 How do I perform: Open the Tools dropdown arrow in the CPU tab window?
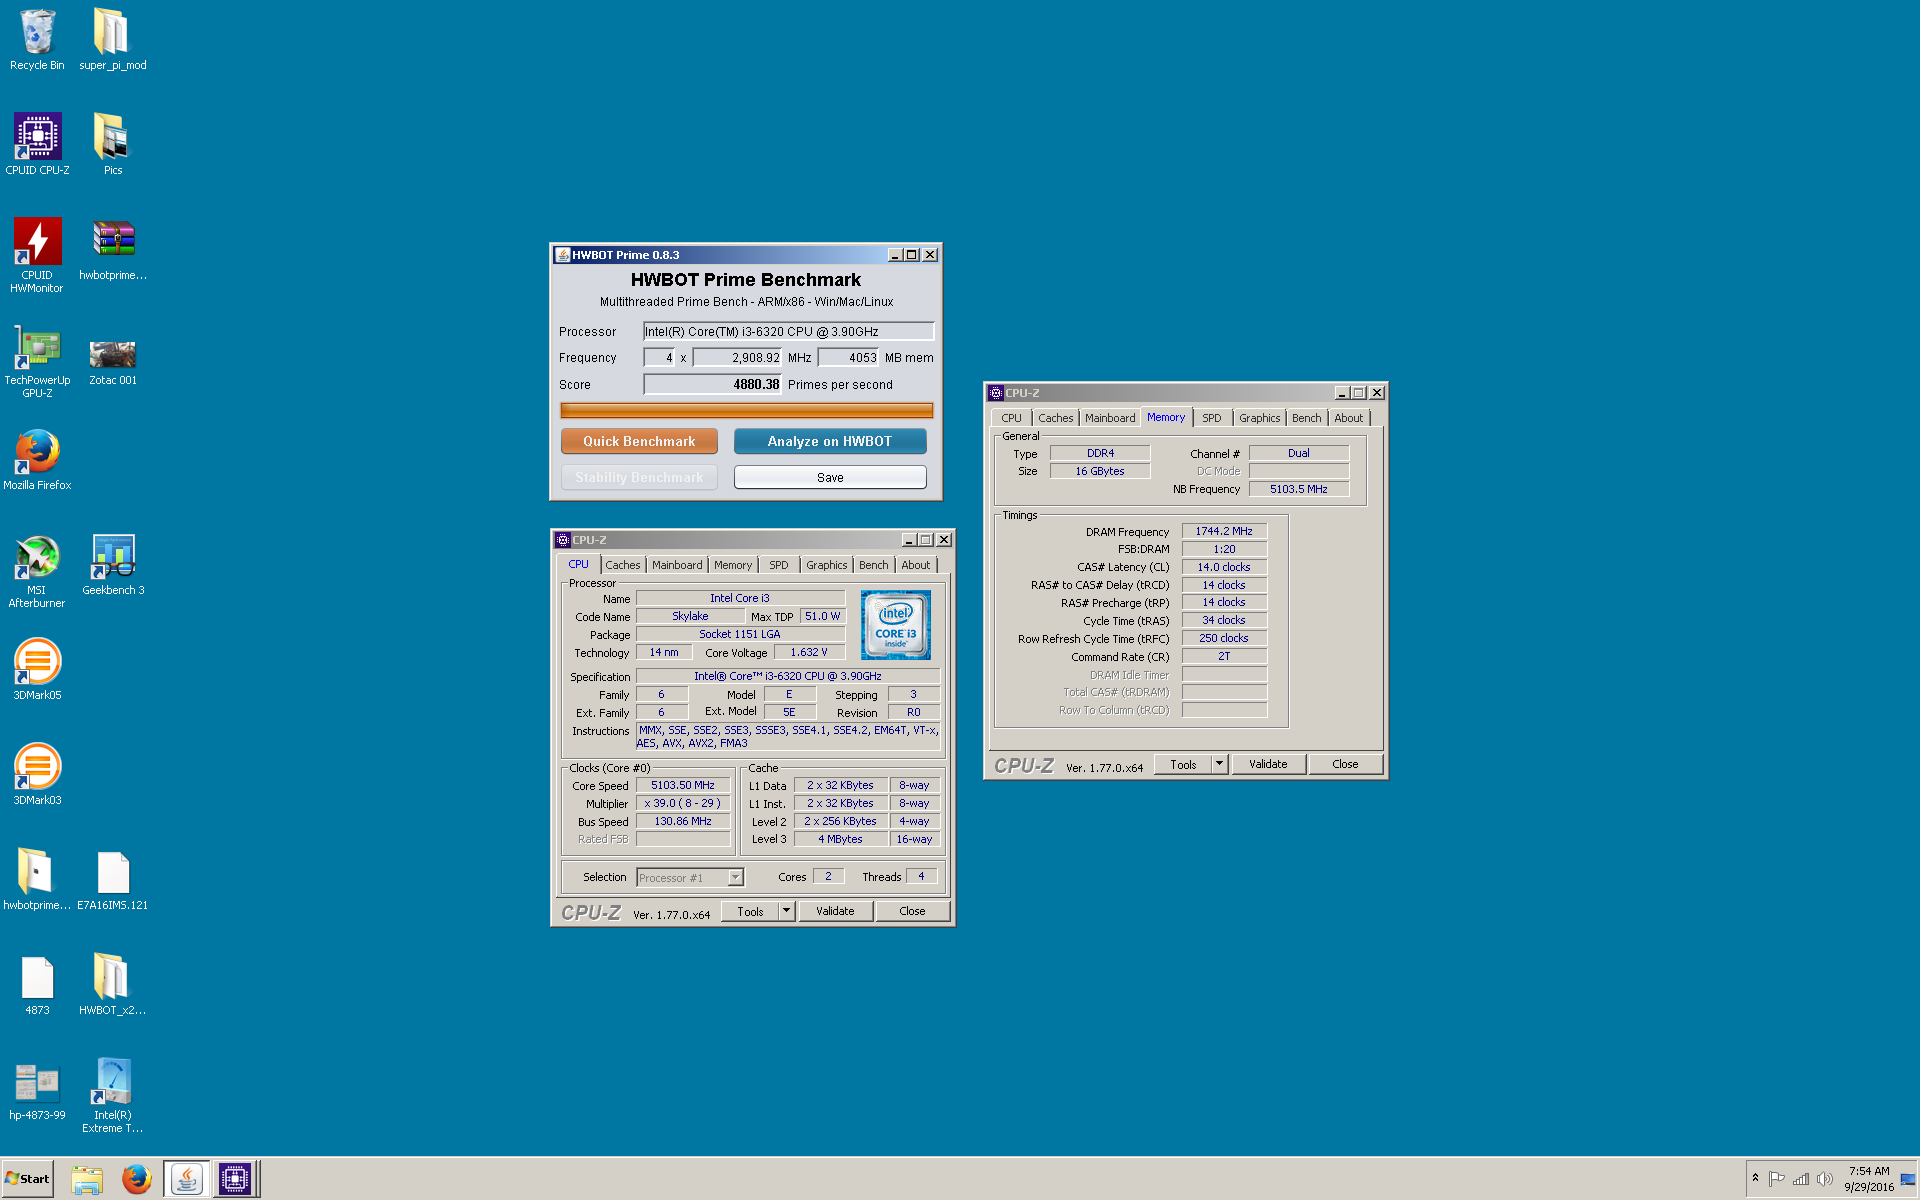click(786, 911)
